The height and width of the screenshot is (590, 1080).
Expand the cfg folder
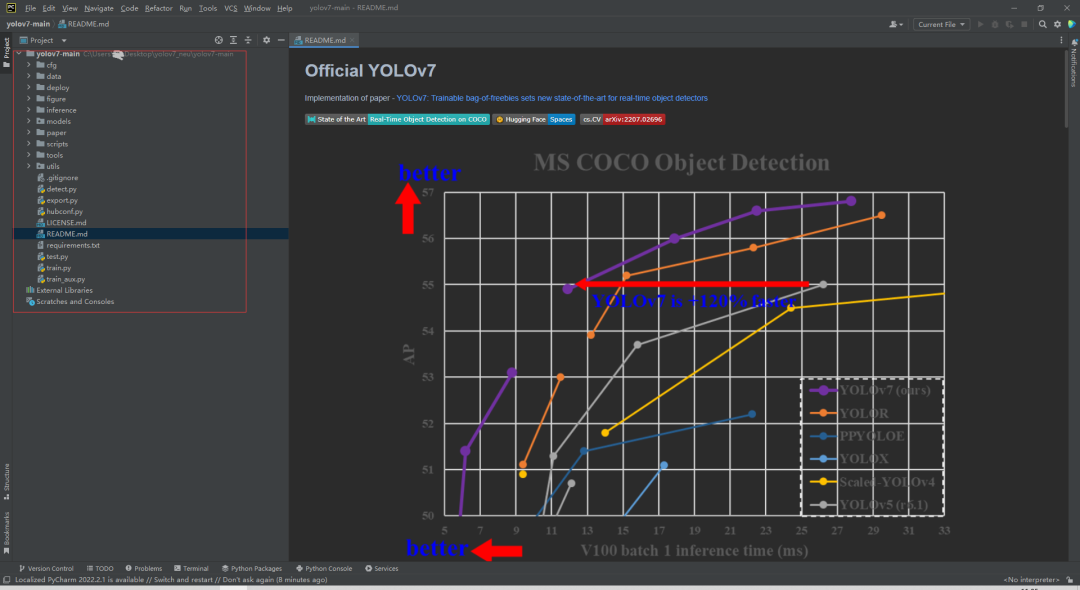point(29,65)
